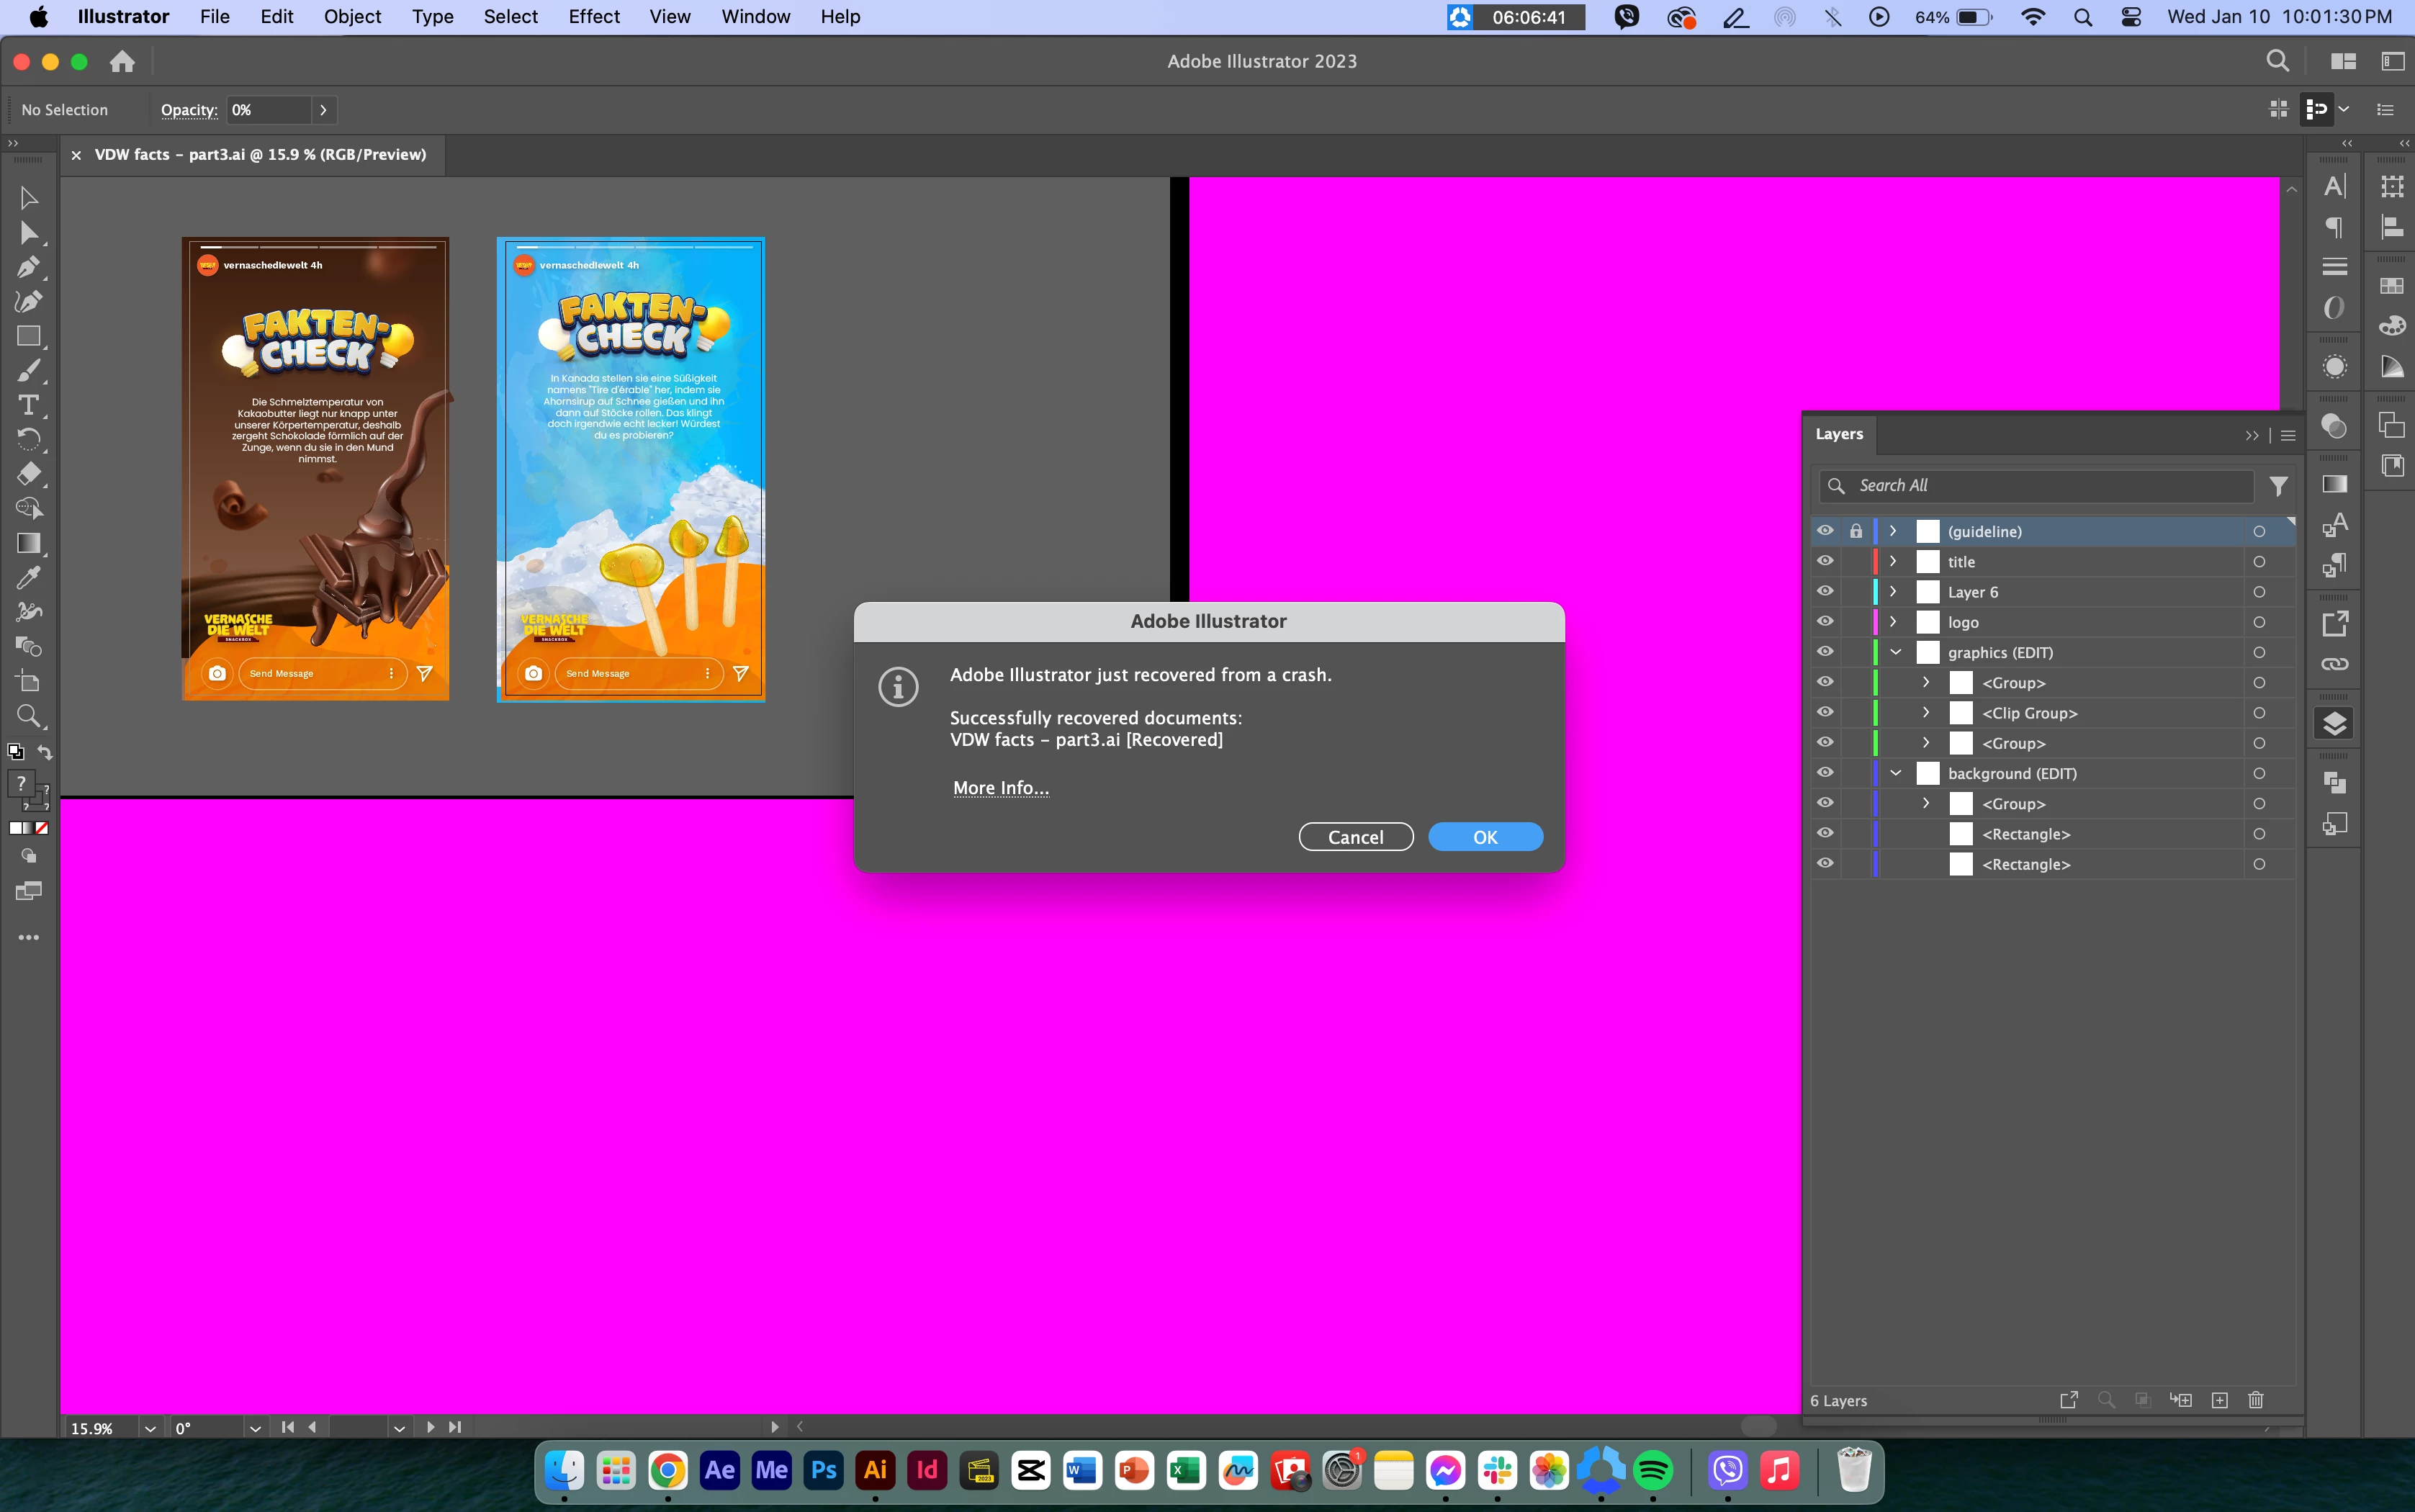Select the Type tool
Screen dimensions: 2415x1512
tap(28, 405)
